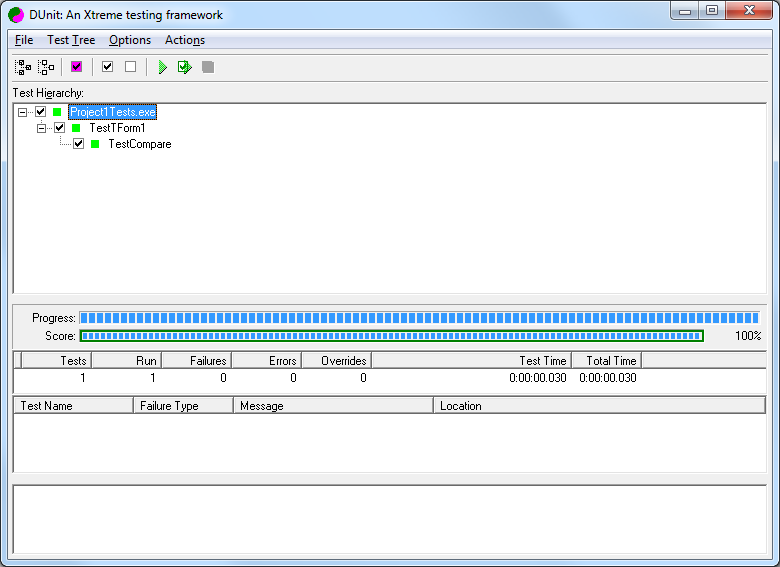The image size is (780, 567).
Task: Click the Total Time column header
Action: coord(607,361)
